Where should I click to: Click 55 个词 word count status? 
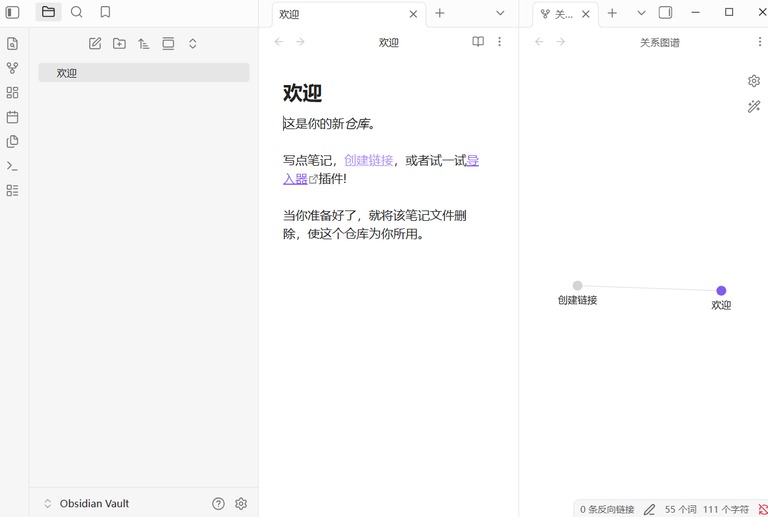680,510
